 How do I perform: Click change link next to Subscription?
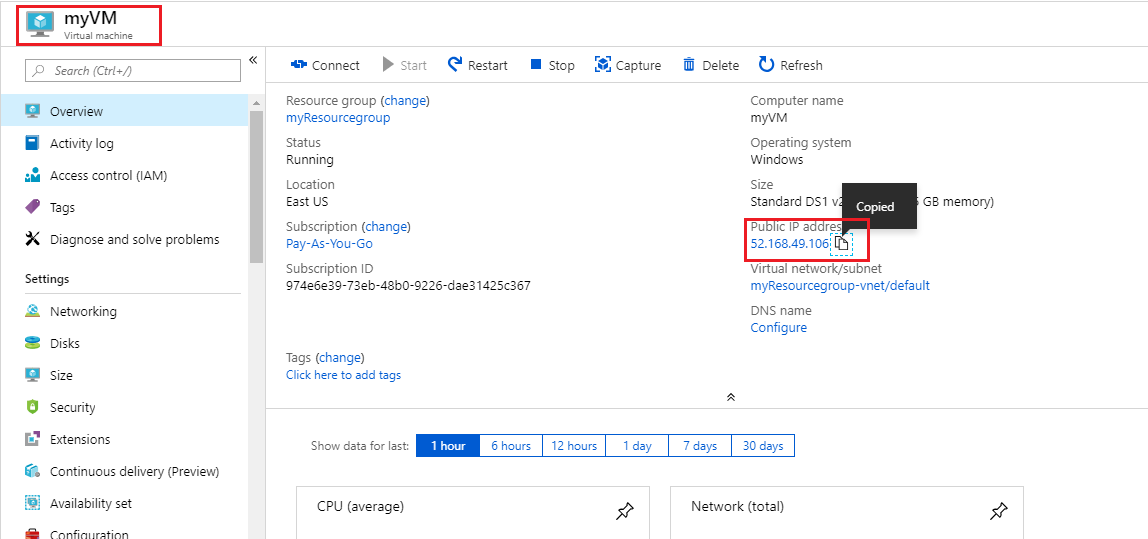[x=387, y=226]
